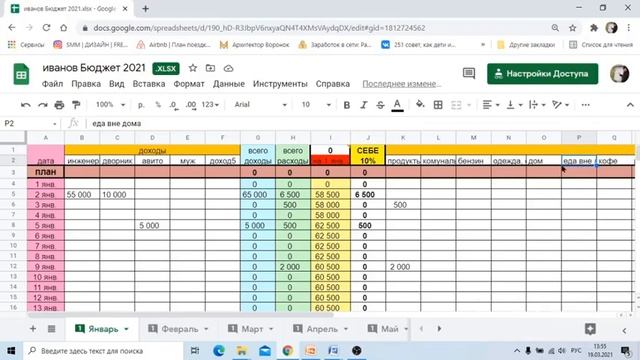640x360 pixels.
Task: Open the zoom 100% dropdown
Action: tap(110, 105)
